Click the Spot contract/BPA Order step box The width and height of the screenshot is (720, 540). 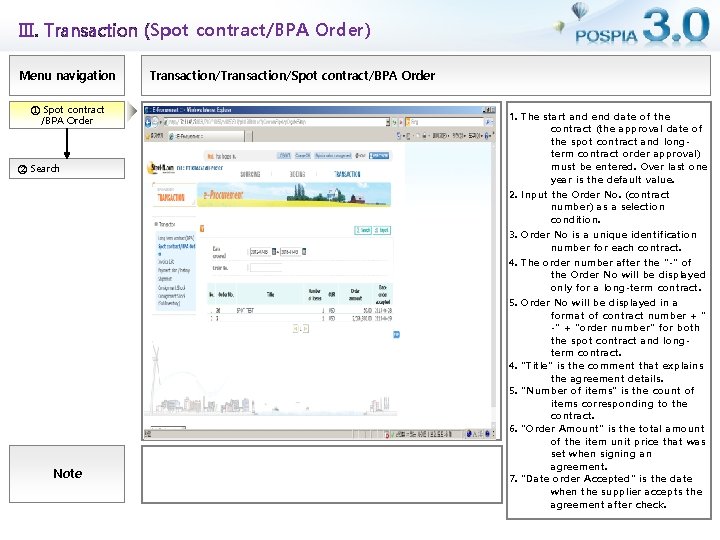[67, 115]
